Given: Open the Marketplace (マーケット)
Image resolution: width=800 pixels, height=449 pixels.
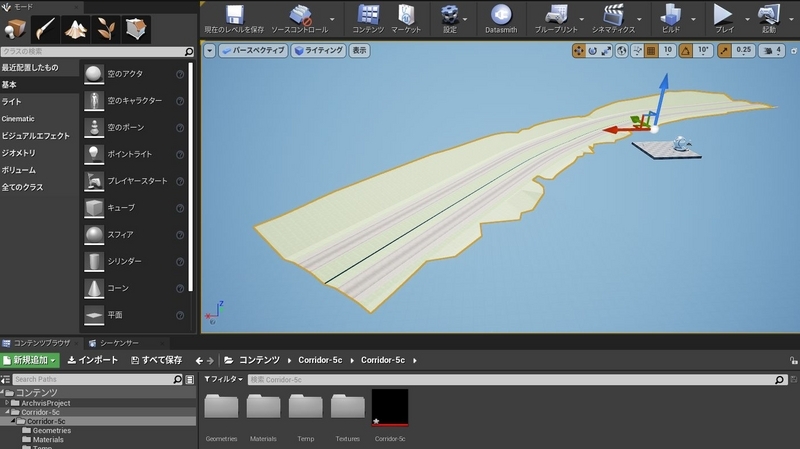Looking at the screenshot, I should (x=406, y=19).
